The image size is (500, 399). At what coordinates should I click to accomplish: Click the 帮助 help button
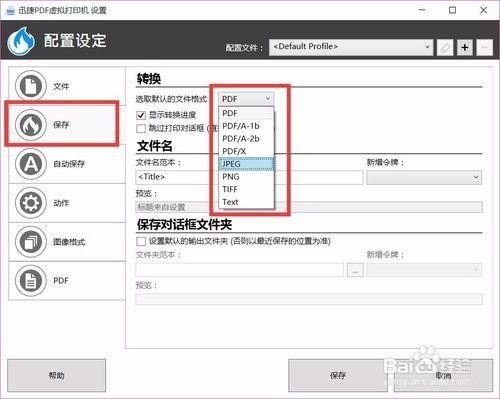56,375
